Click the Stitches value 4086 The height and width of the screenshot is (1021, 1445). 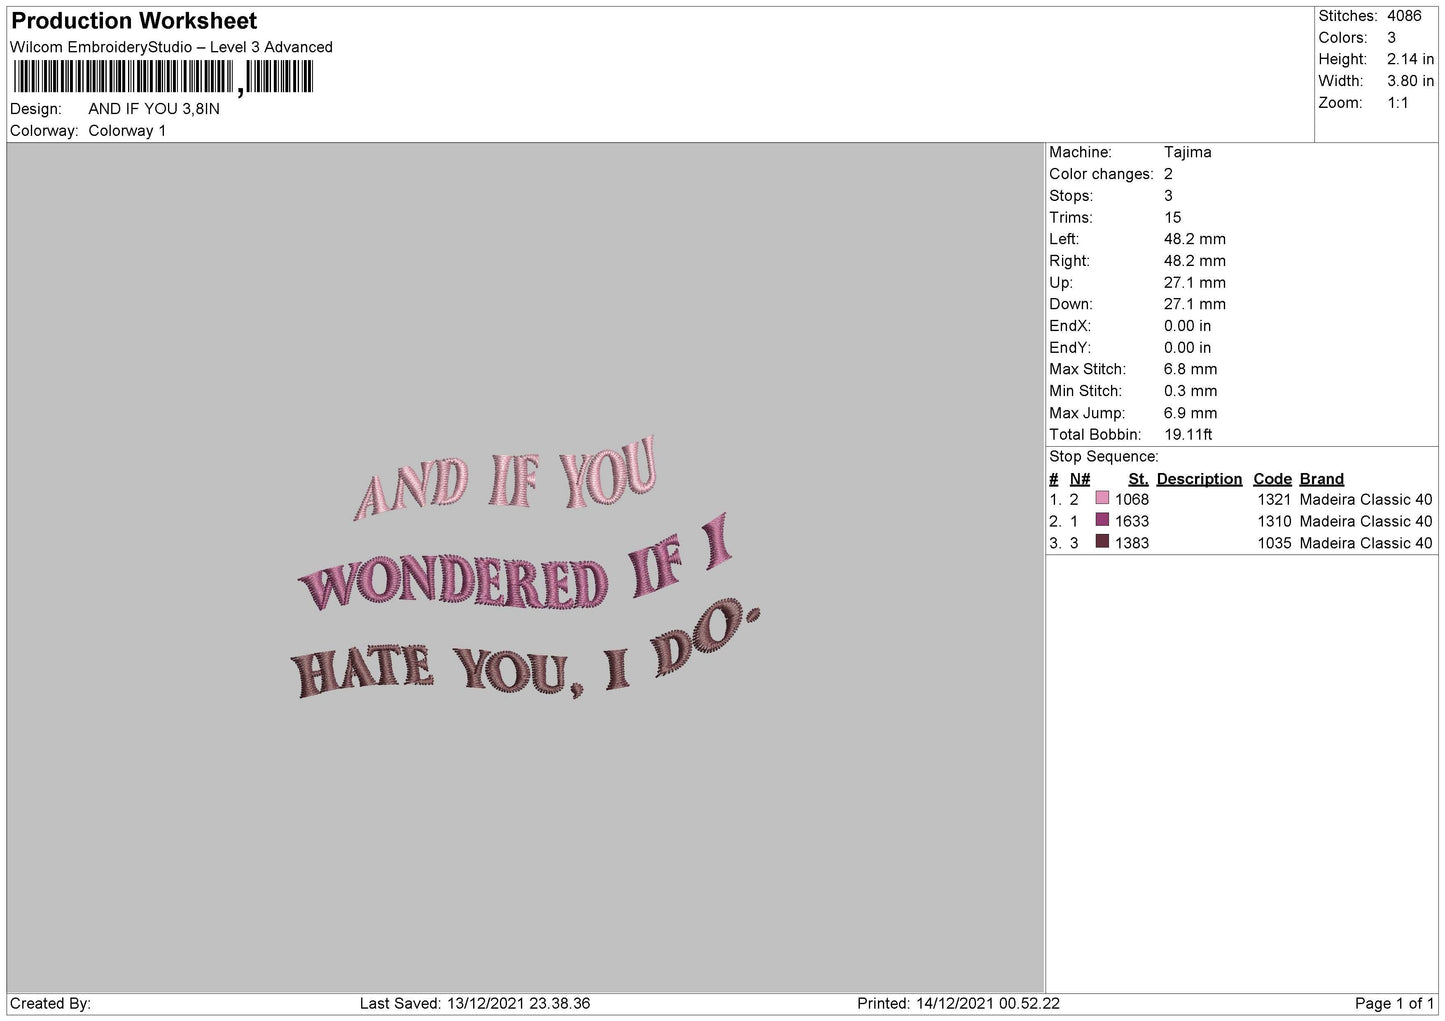[1404, 16]
